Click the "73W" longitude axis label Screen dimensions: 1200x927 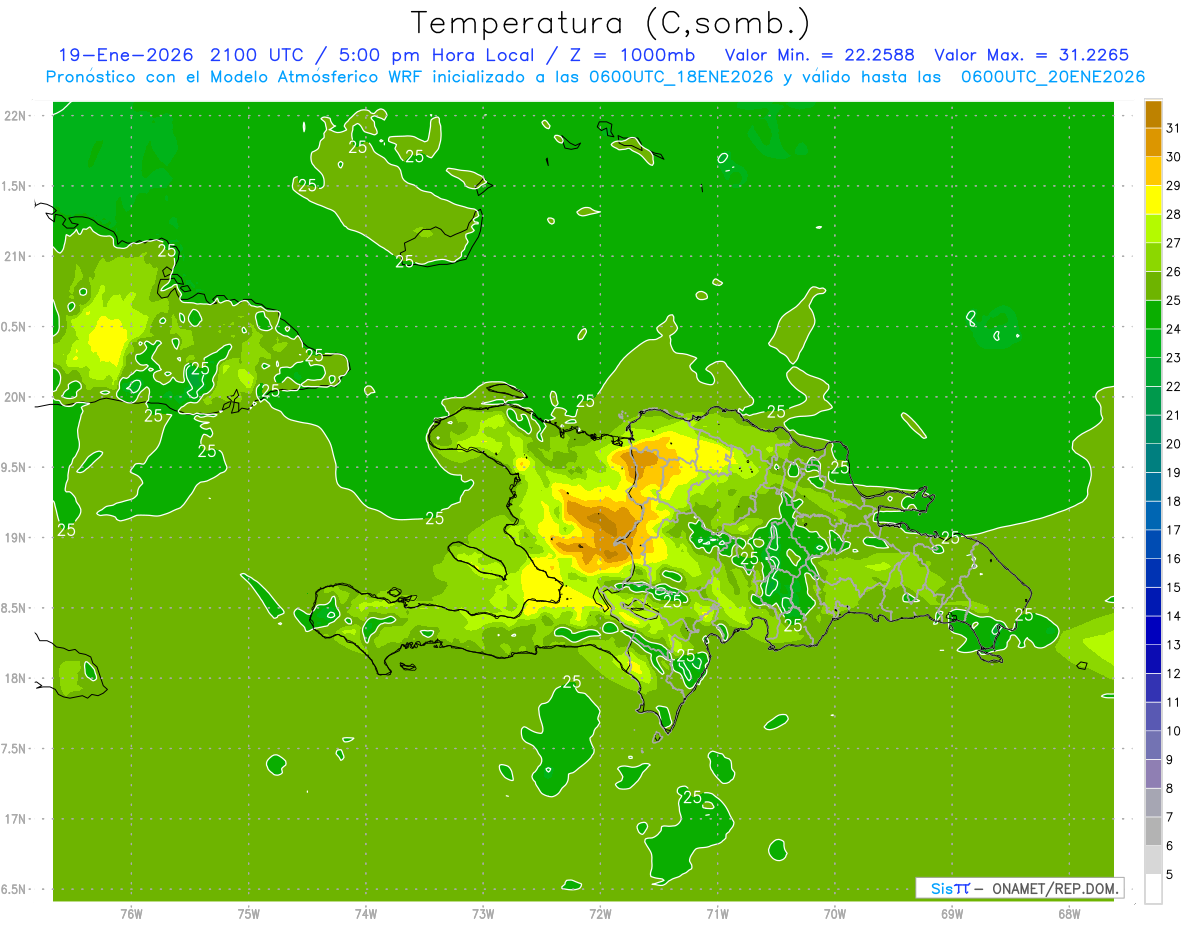pos(483,913)
